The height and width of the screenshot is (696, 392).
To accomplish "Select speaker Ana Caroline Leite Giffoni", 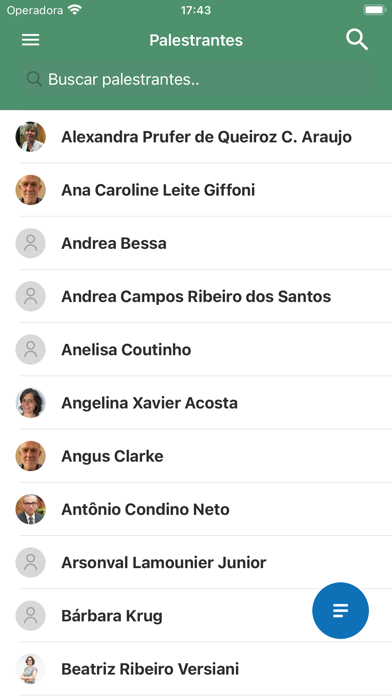I will (196, 190).
